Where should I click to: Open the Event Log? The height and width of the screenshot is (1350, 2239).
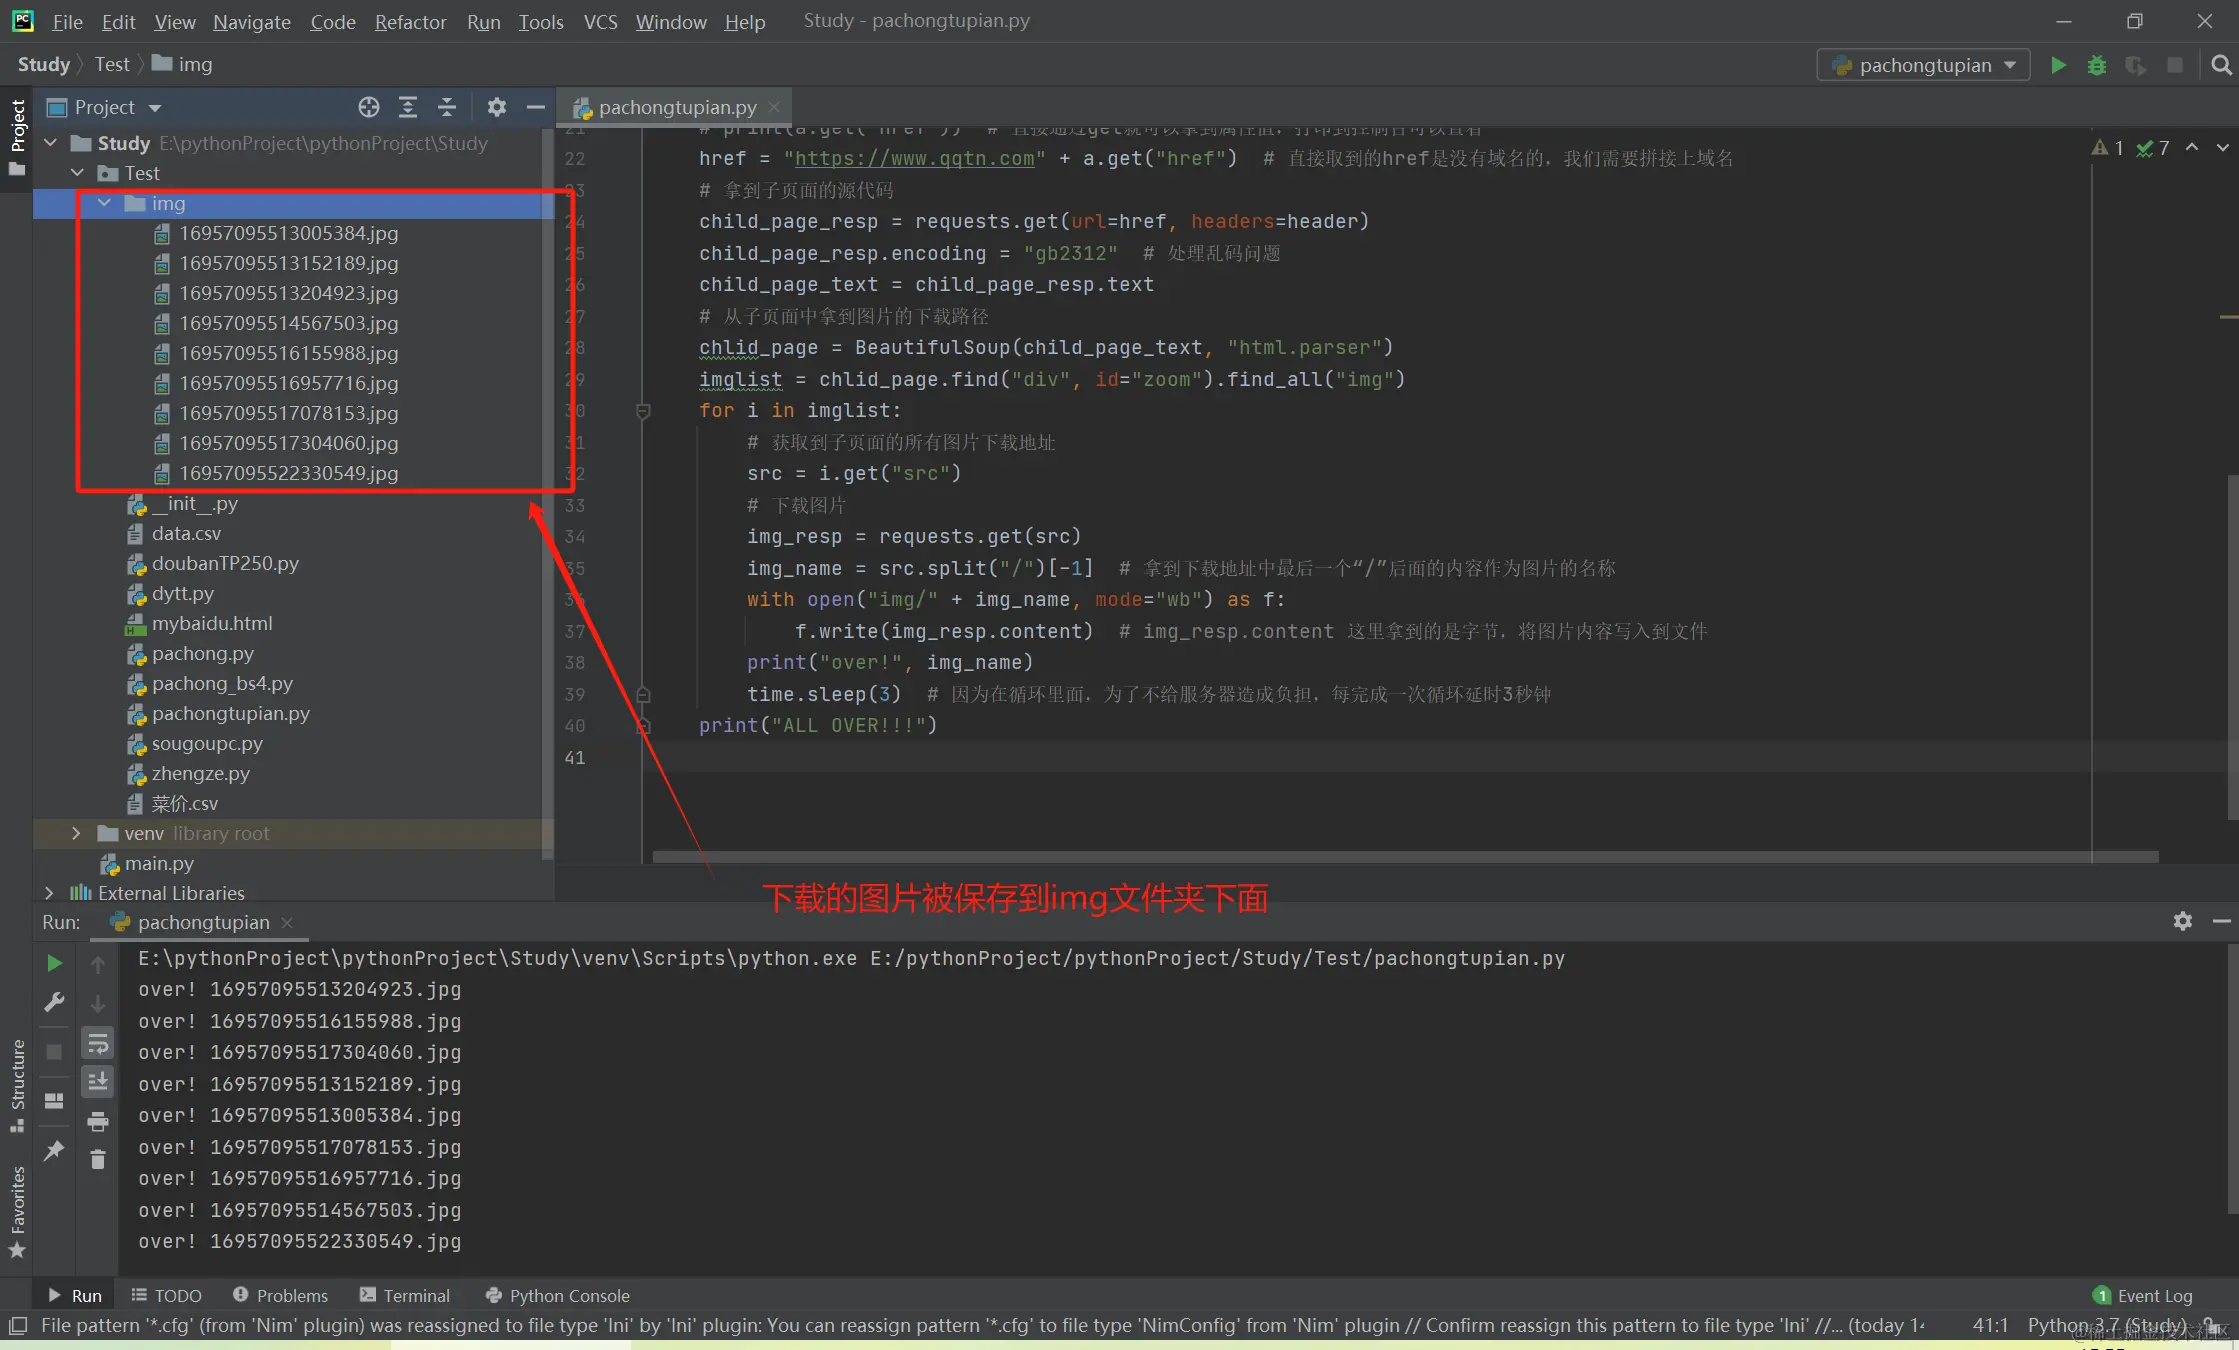(x=2142, y=1296)
